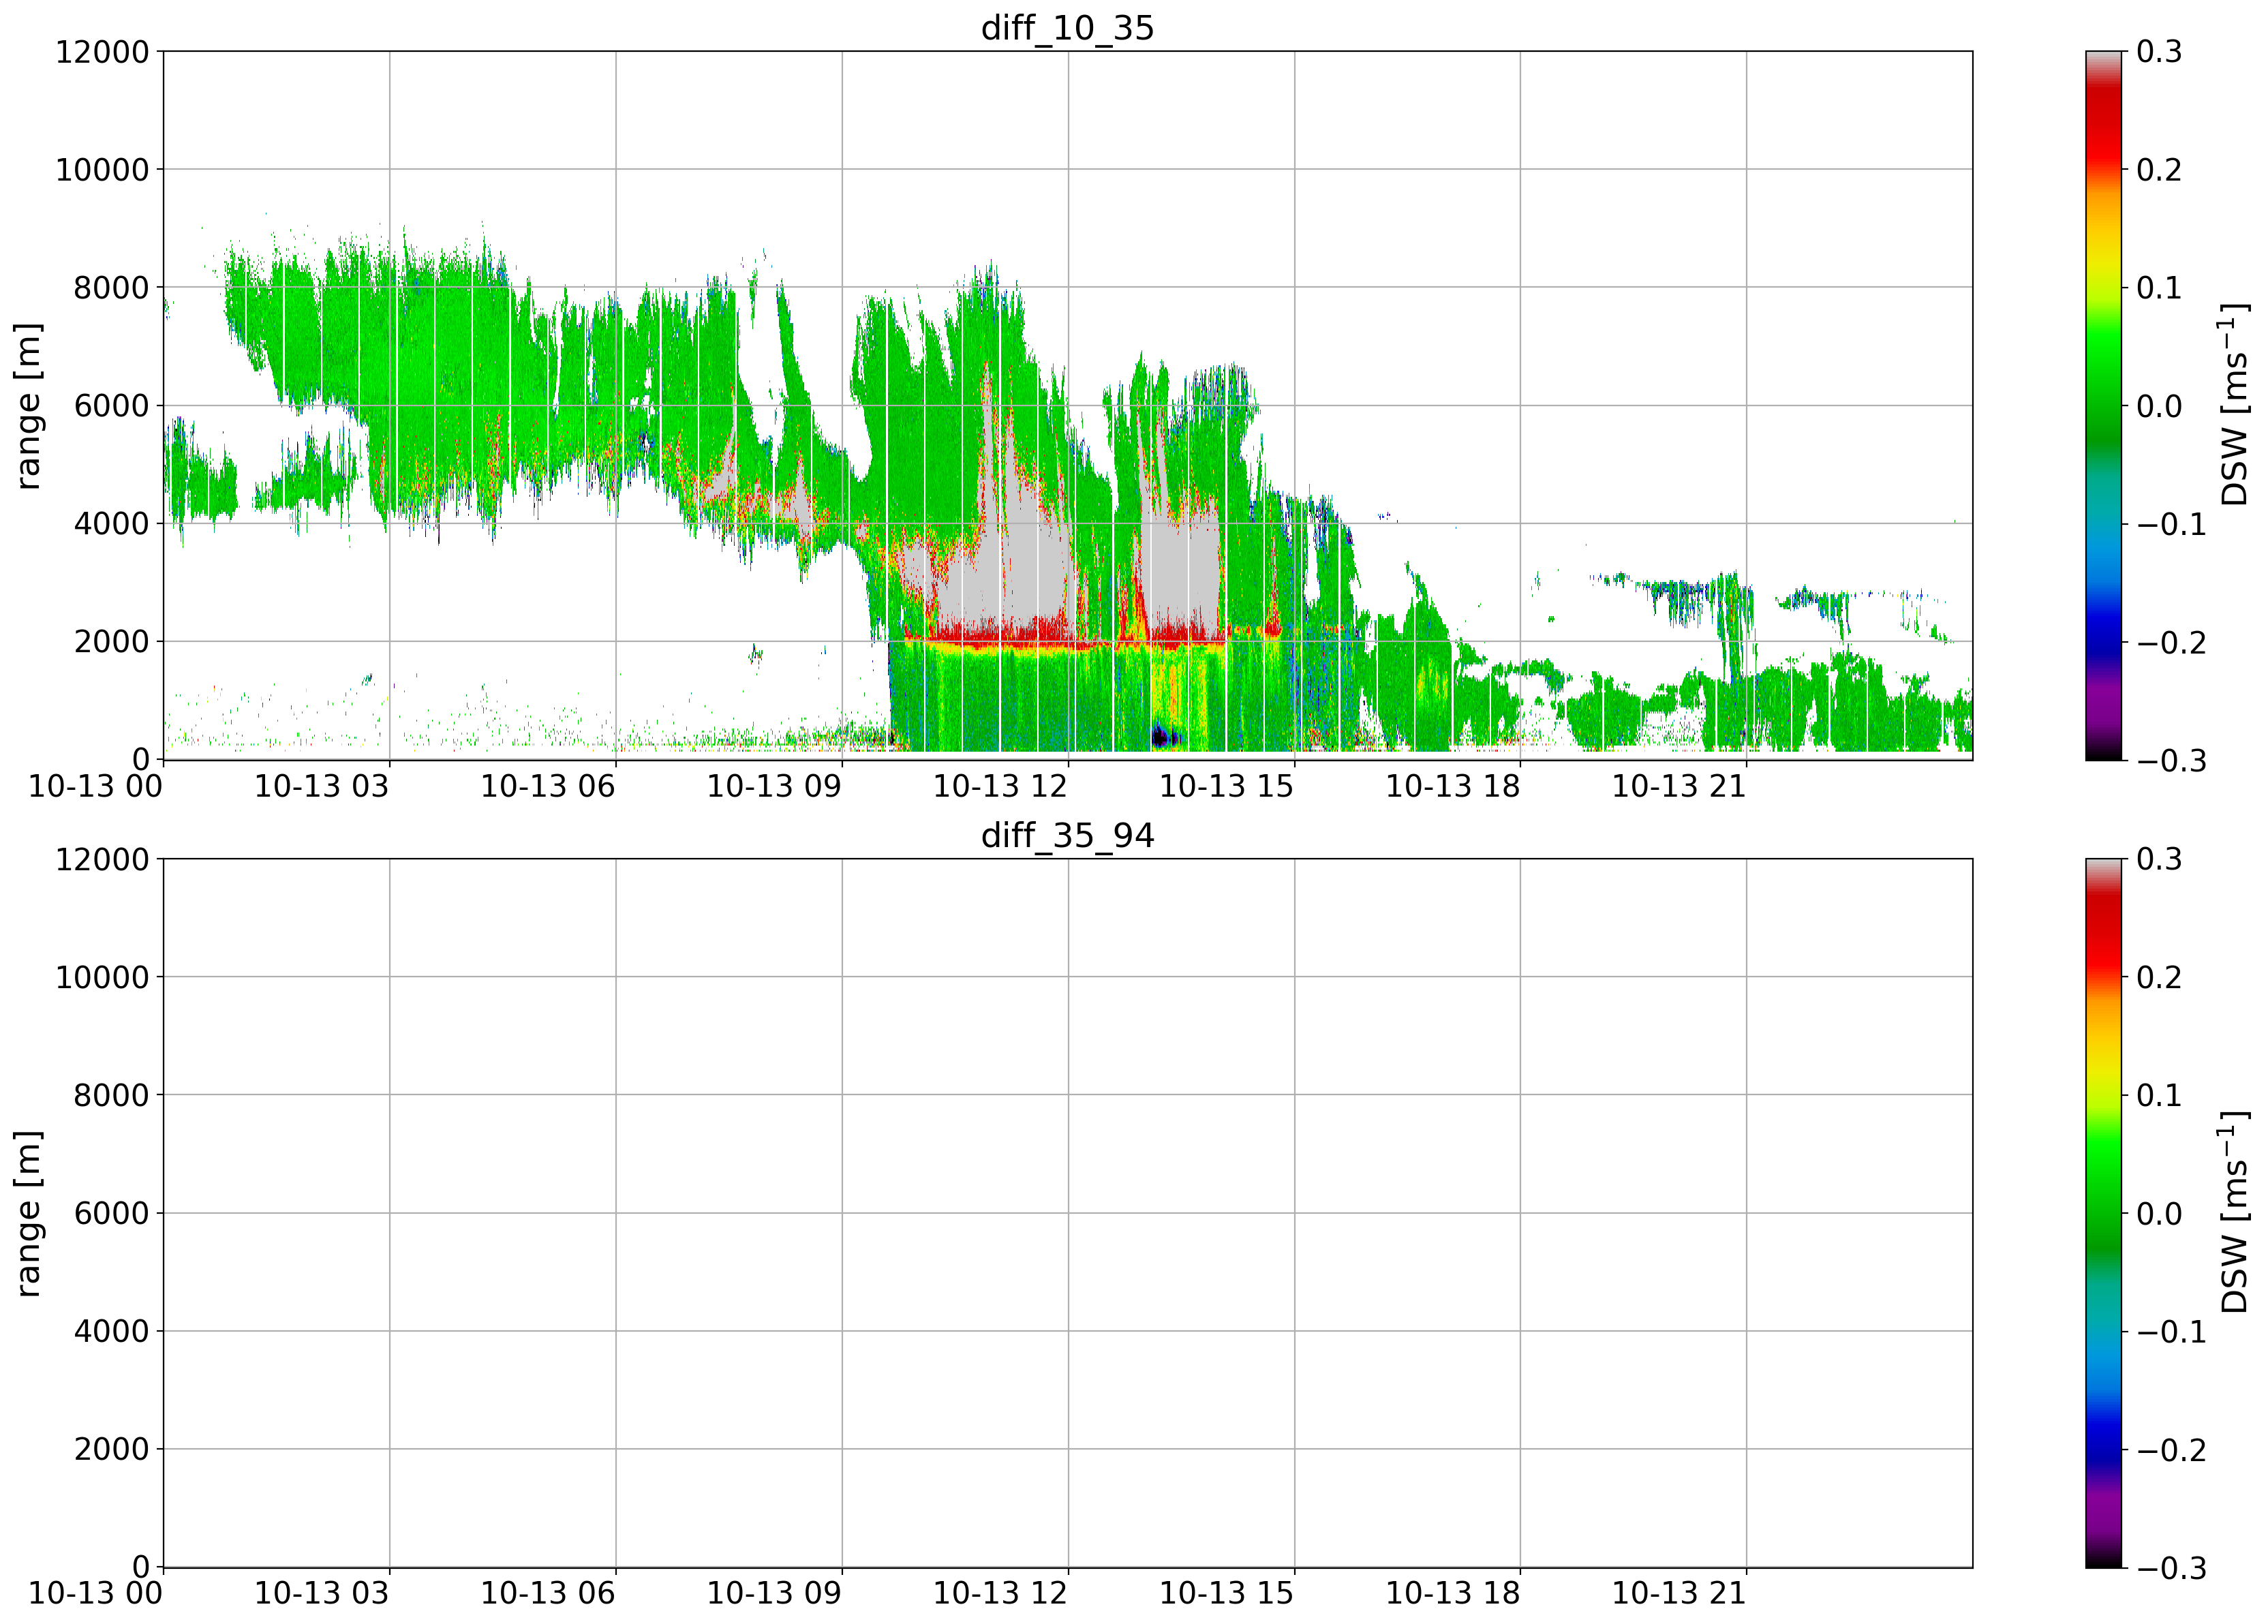Image resolution: width=2268 pixels, height=1624 pixels.
Task: Click the −0.2 tick on diff_35_94 colorbar
Action: pyautogui.click(x=2171, y=1449)
